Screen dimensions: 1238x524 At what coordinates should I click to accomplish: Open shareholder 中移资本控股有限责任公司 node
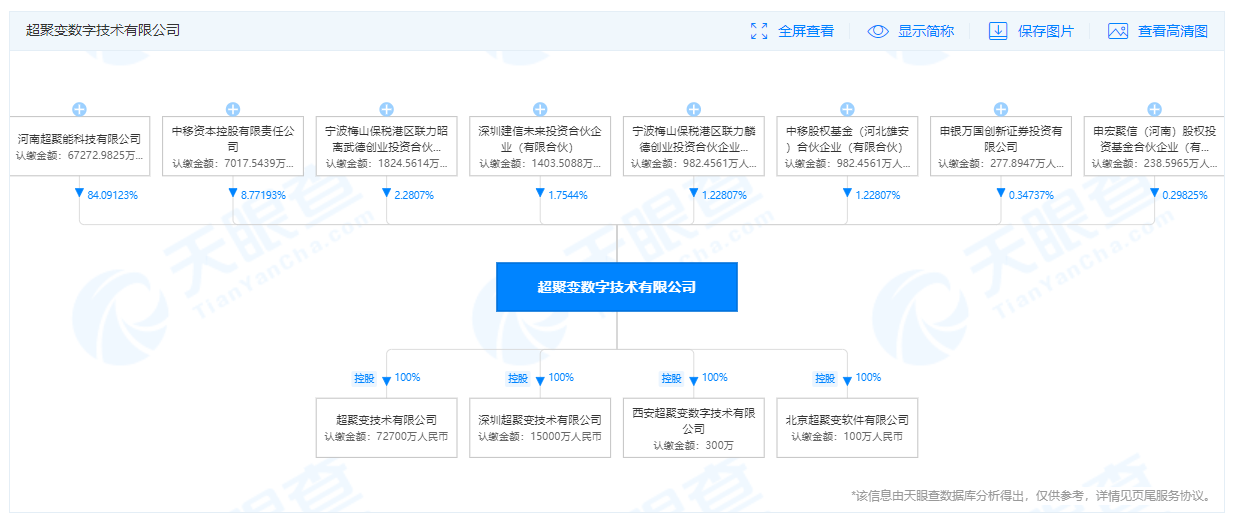pos(233,146)
